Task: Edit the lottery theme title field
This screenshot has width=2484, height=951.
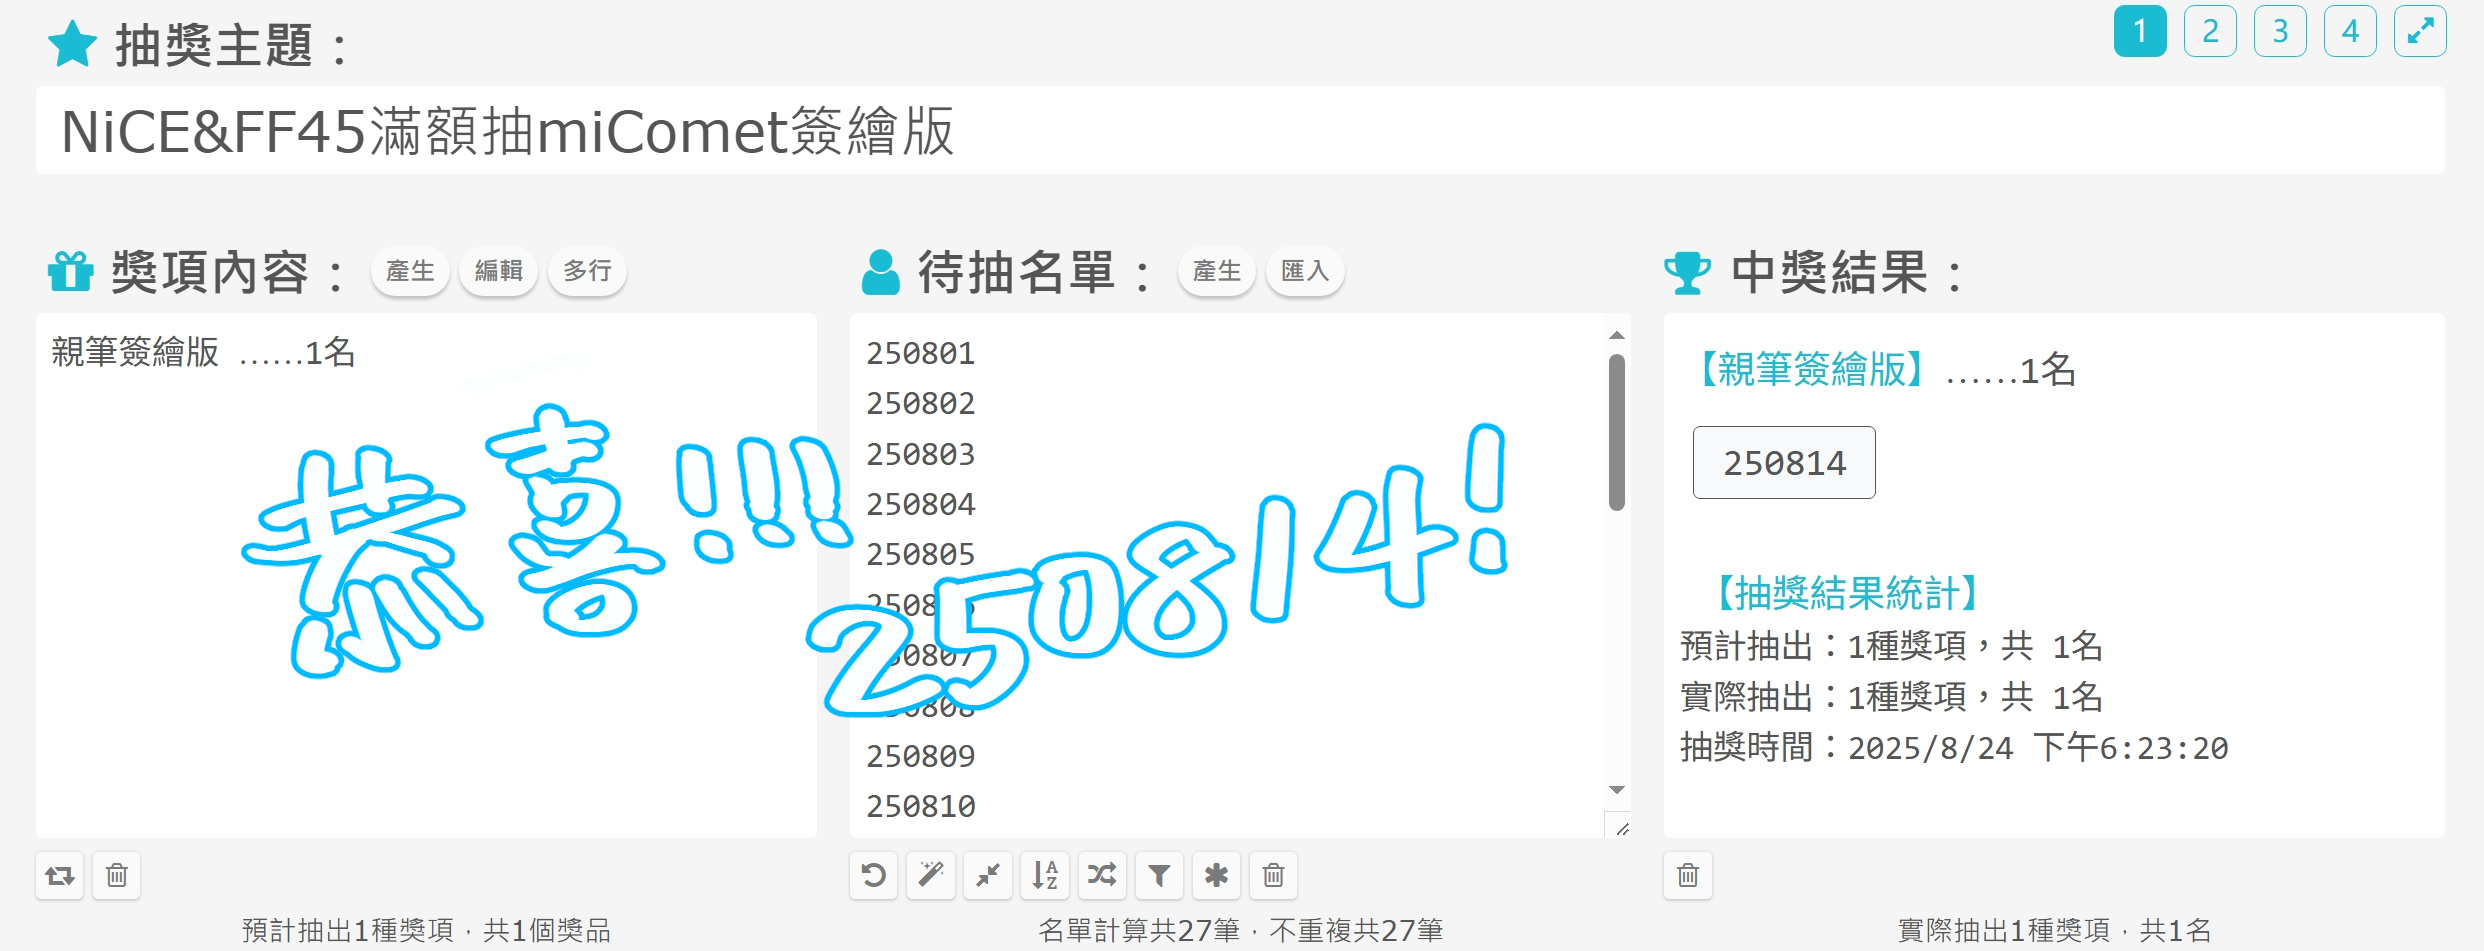Action: pyautogui.click(x=1240, y=130)
